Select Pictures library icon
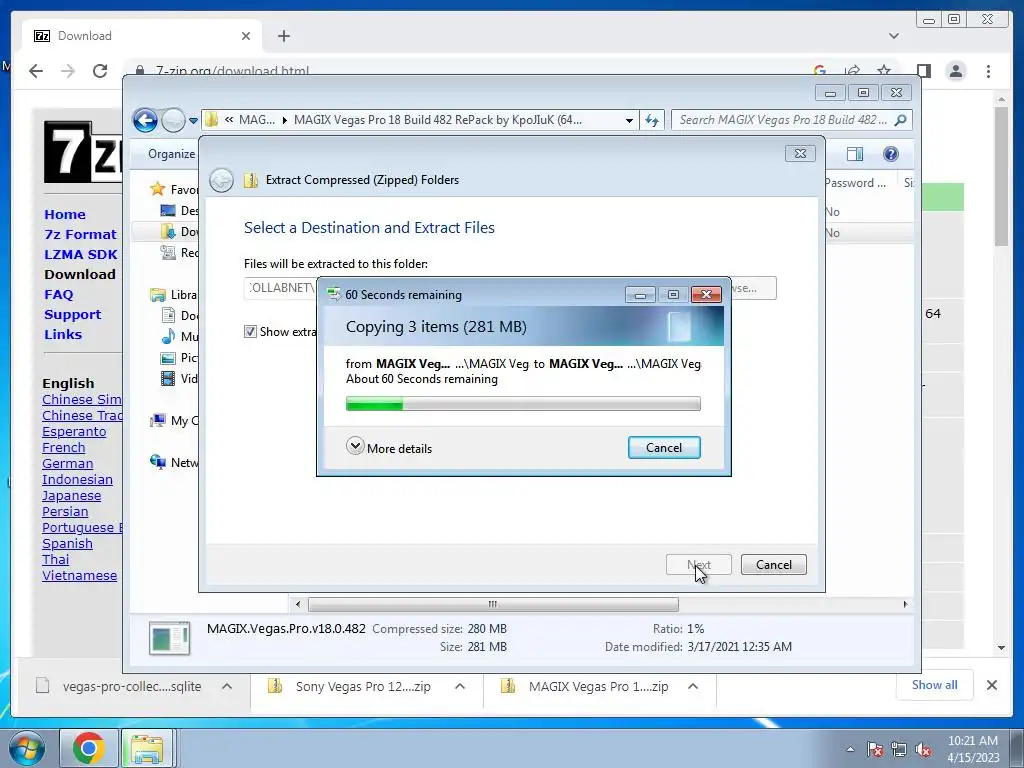 click(168, 358)
